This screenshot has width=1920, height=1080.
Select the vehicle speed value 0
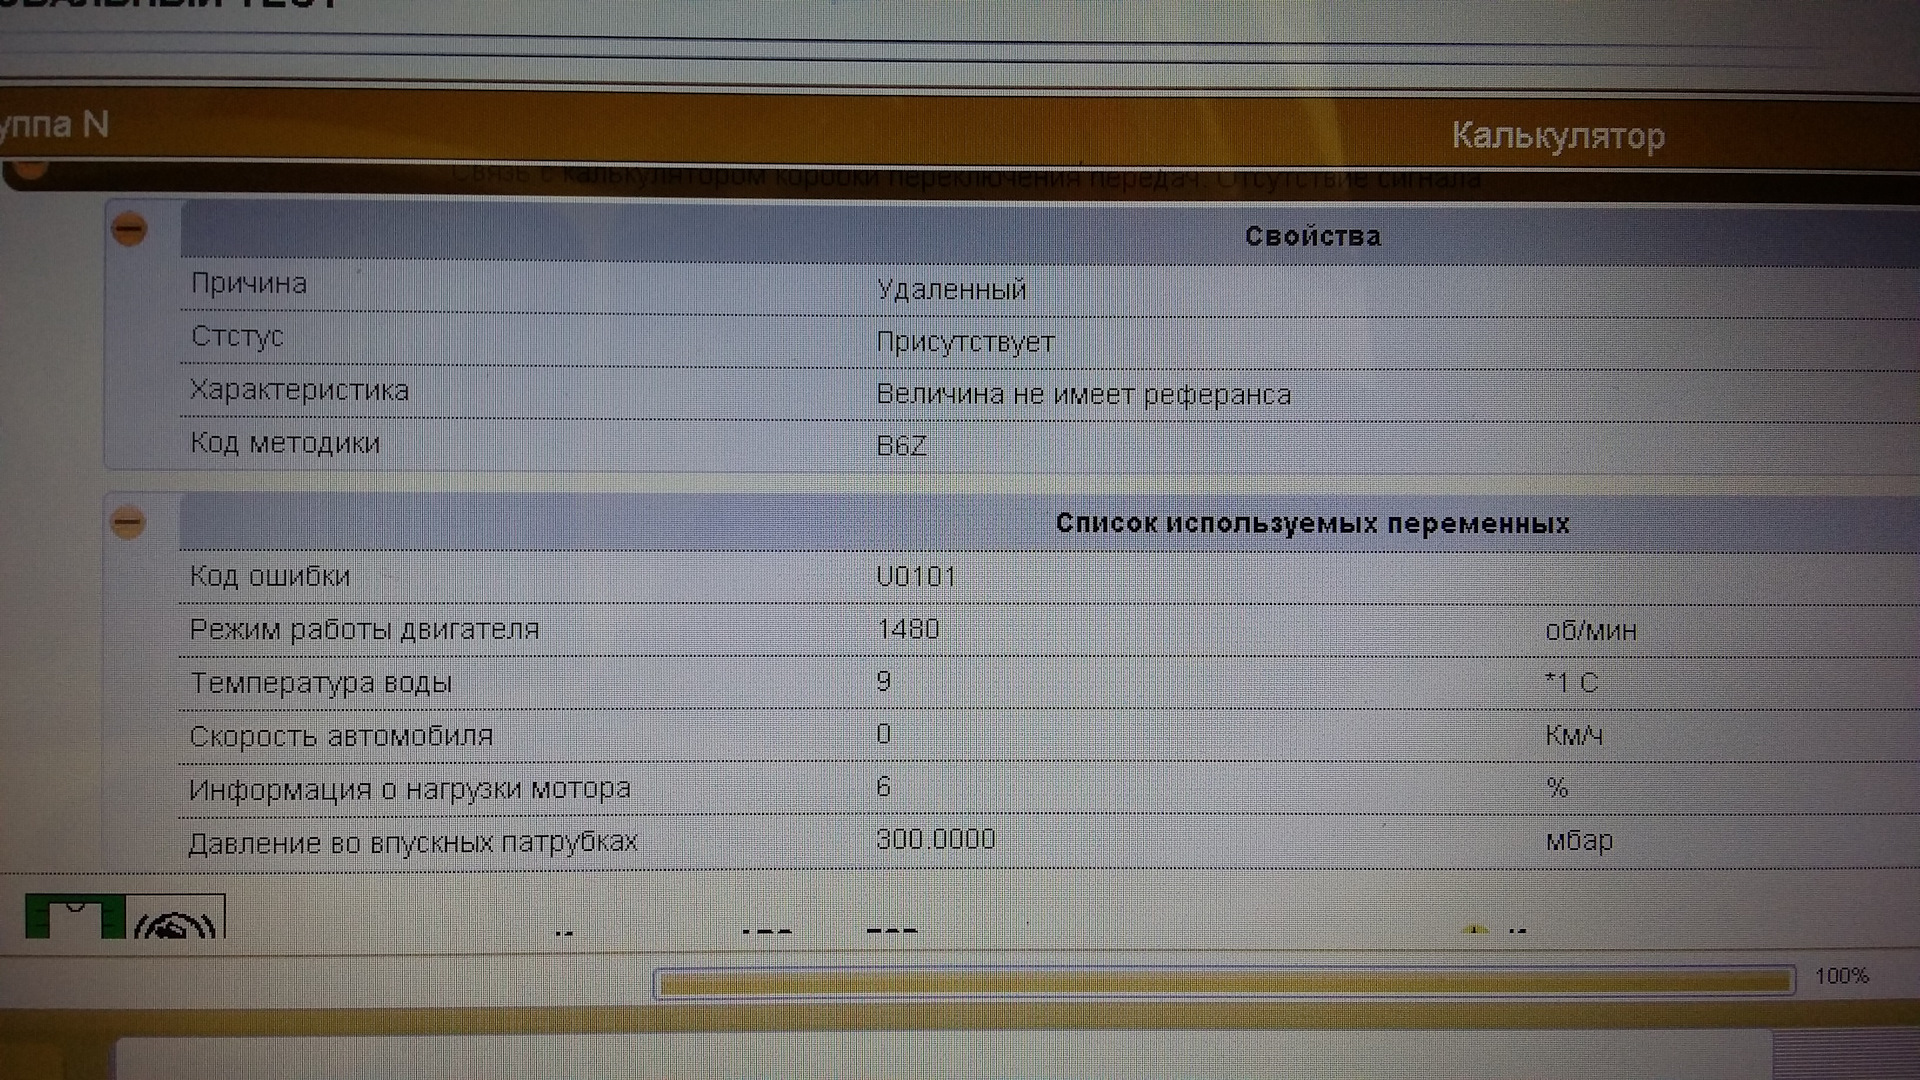tap(883, 734)
